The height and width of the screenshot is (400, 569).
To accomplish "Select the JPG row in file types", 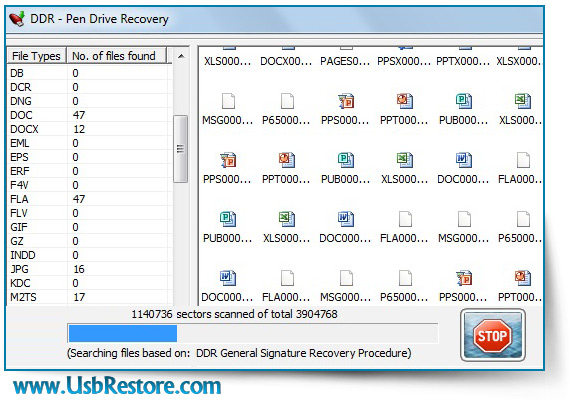I will tap(89, 269).
